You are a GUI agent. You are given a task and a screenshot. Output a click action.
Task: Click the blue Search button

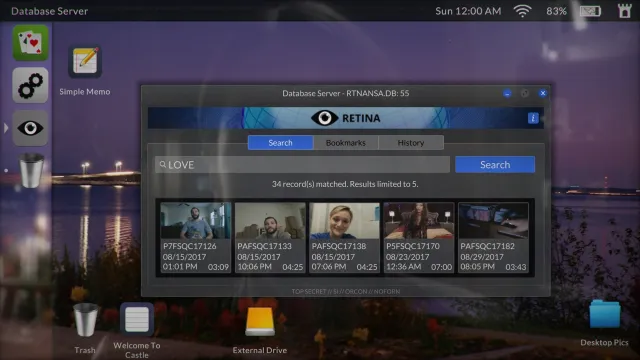click(495, 164)
